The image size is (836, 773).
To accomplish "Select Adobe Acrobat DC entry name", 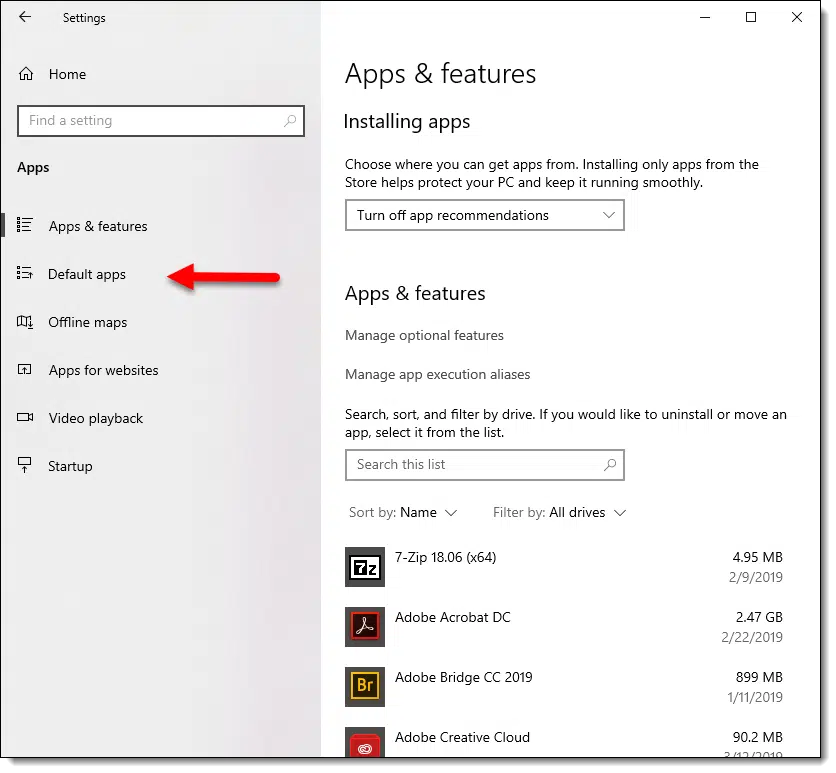I will [453, 617].
